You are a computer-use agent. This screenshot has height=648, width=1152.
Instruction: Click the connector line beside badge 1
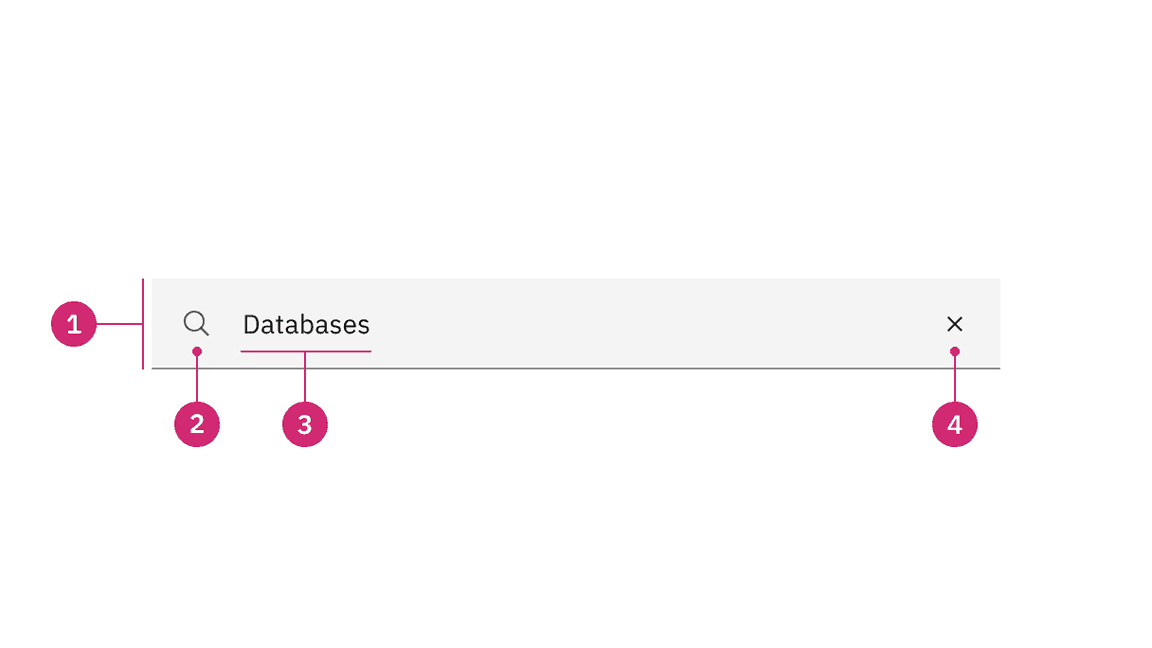click(119, 324)
